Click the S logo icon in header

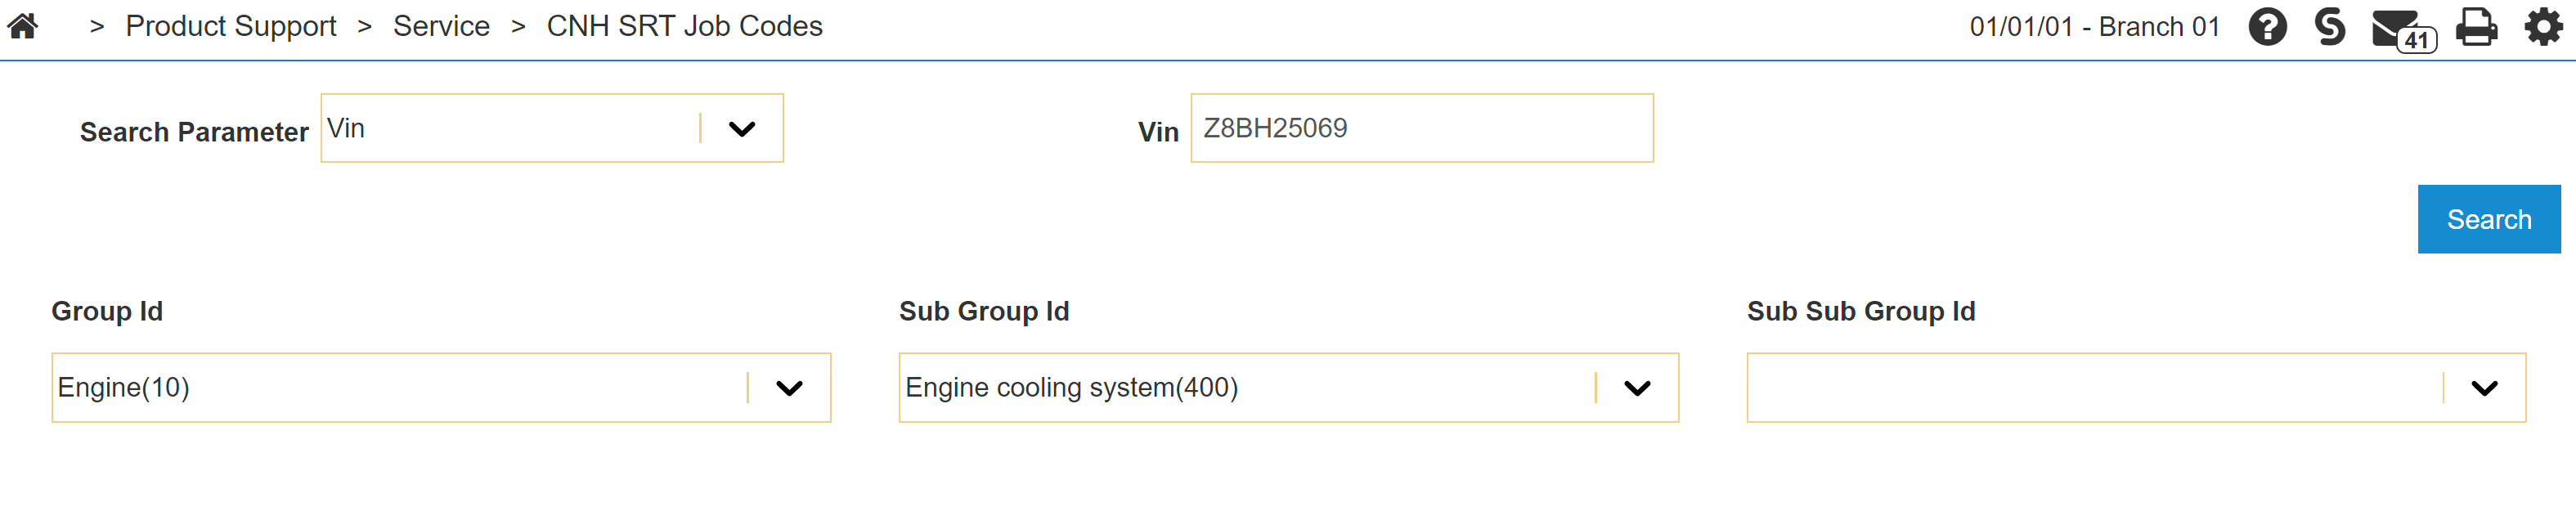tap(2329, 27)
